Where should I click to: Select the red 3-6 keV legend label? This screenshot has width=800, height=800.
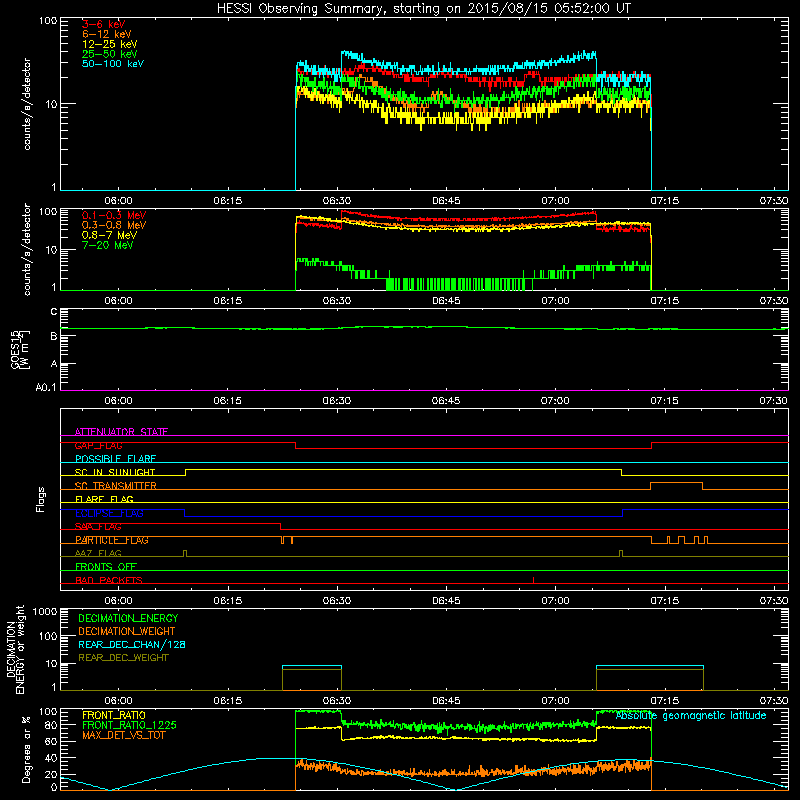[x=103, y=24]
